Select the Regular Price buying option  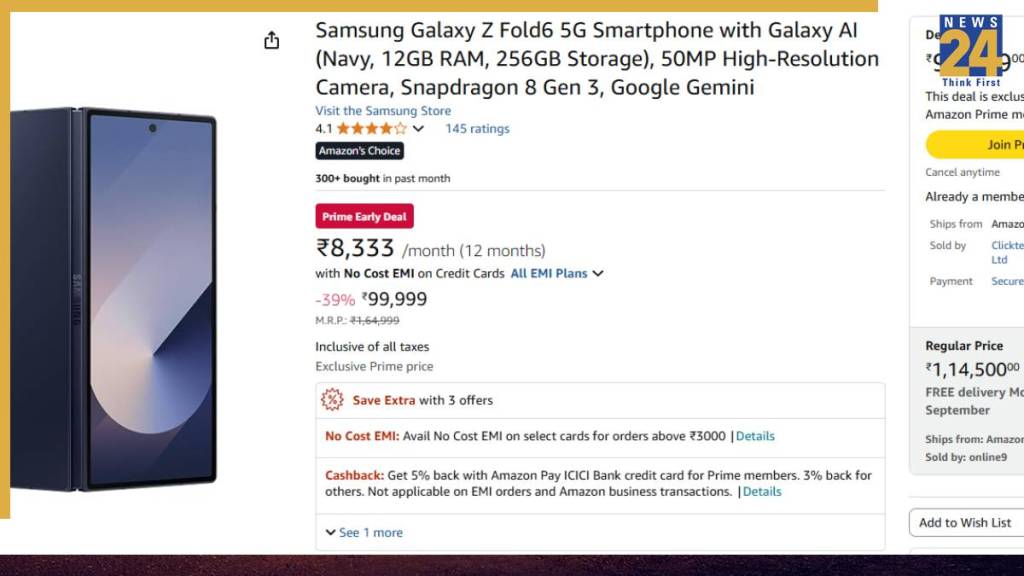click(964, 346)
